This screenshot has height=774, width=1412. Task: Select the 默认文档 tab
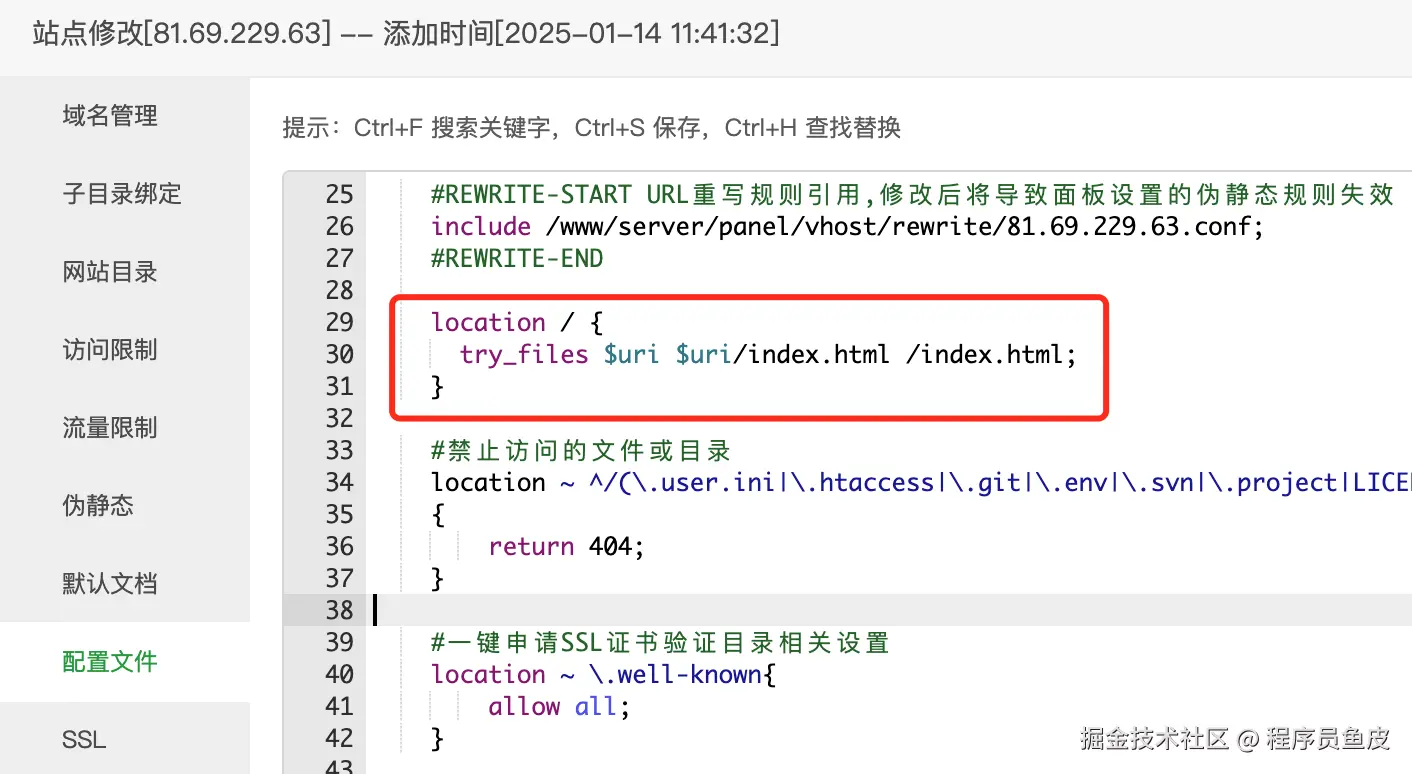110,584
